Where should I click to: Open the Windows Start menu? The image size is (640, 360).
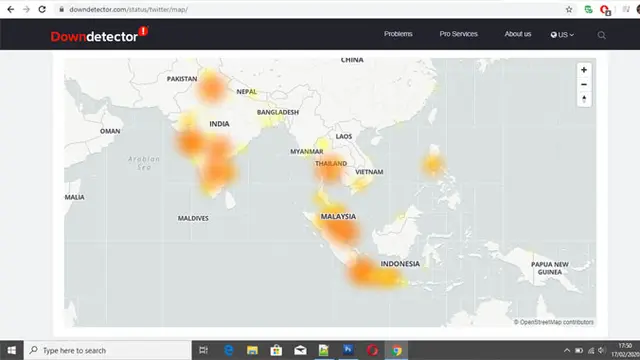pos(11,350)
